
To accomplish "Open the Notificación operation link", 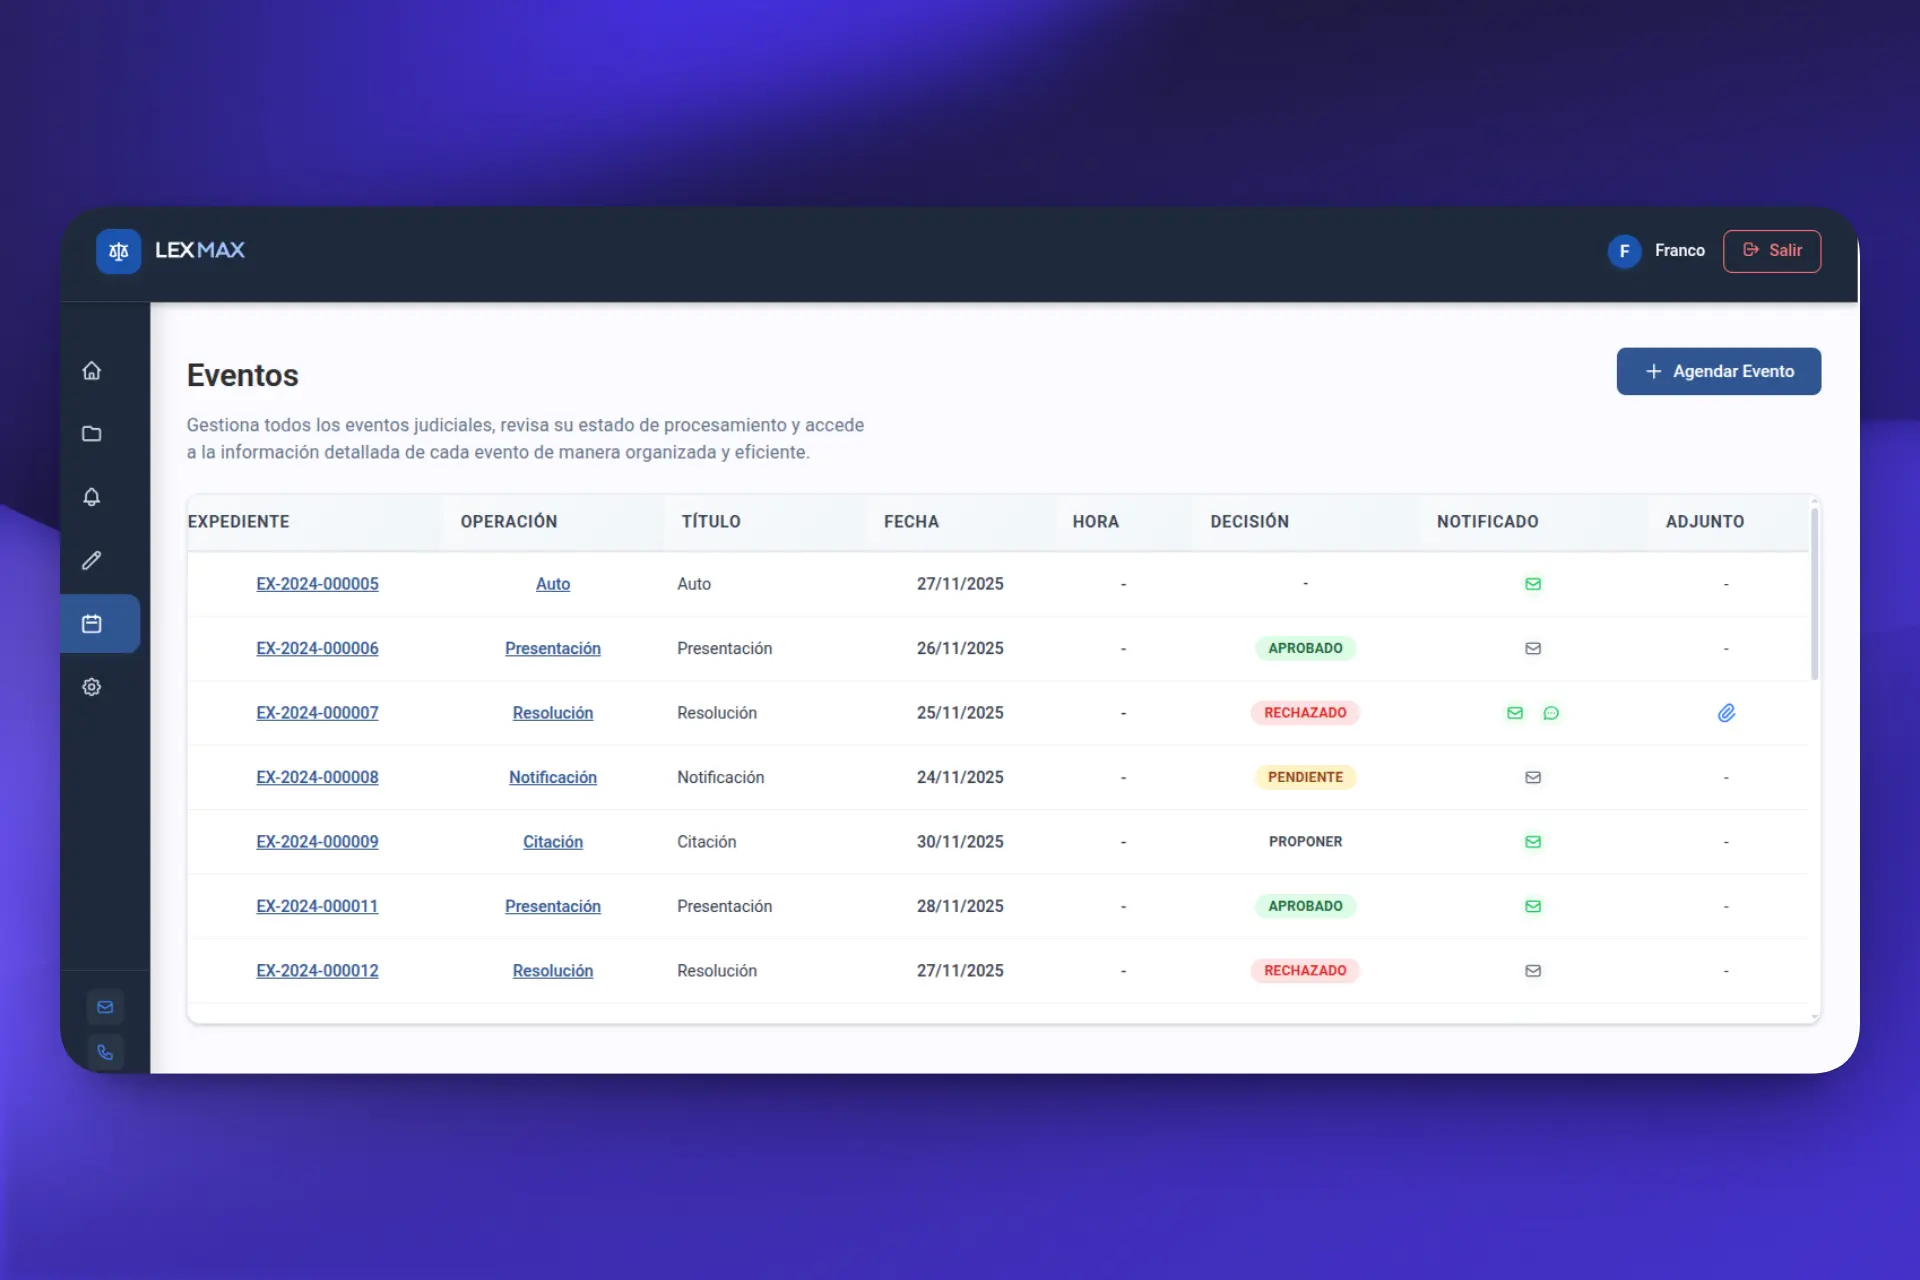I will [553, 777].
